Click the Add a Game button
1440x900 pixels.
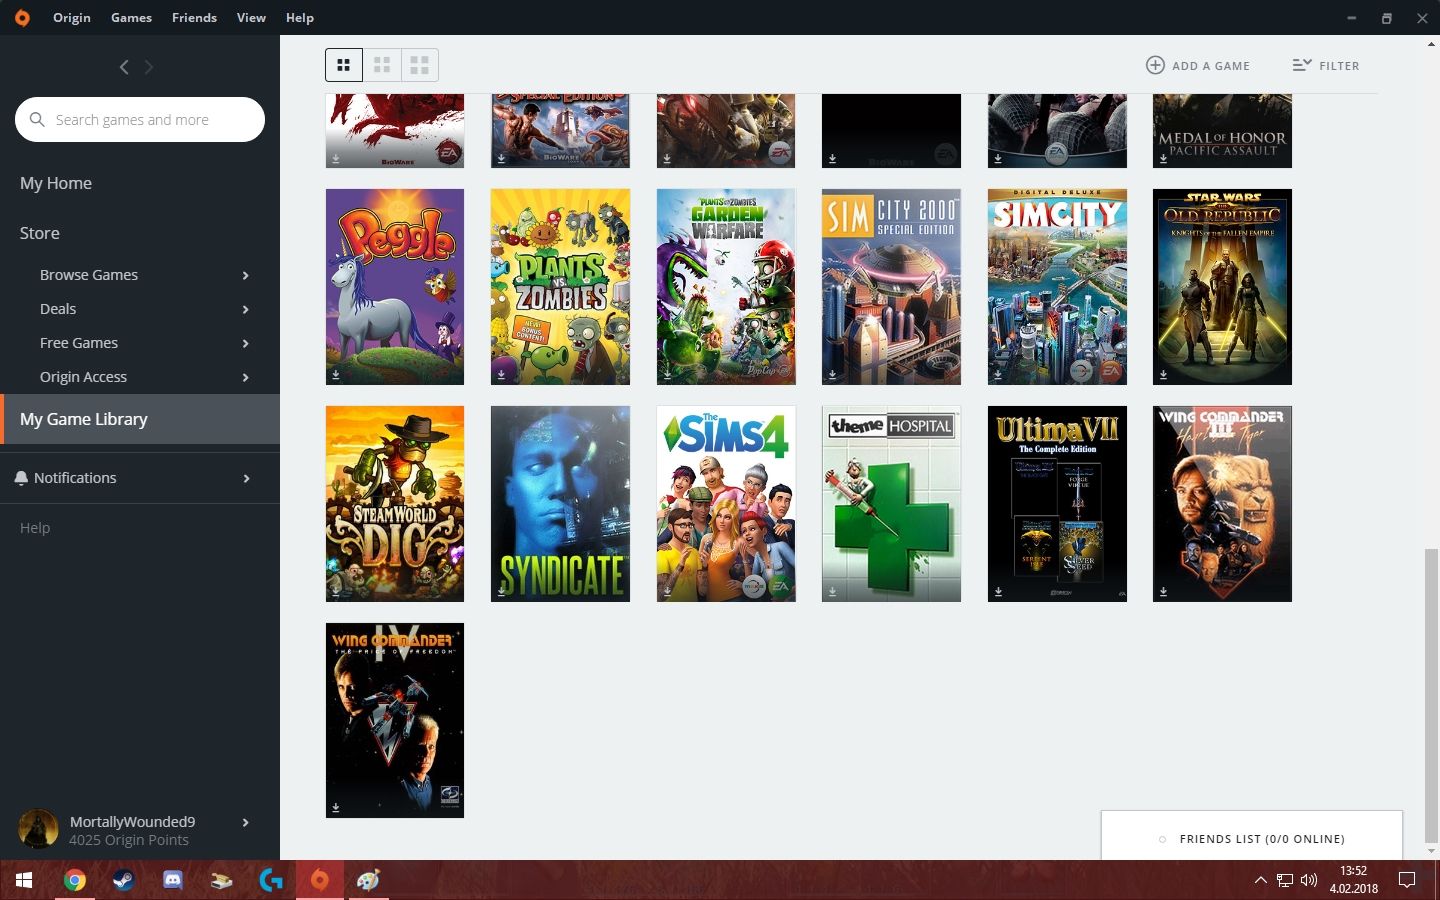(1198, 65)
